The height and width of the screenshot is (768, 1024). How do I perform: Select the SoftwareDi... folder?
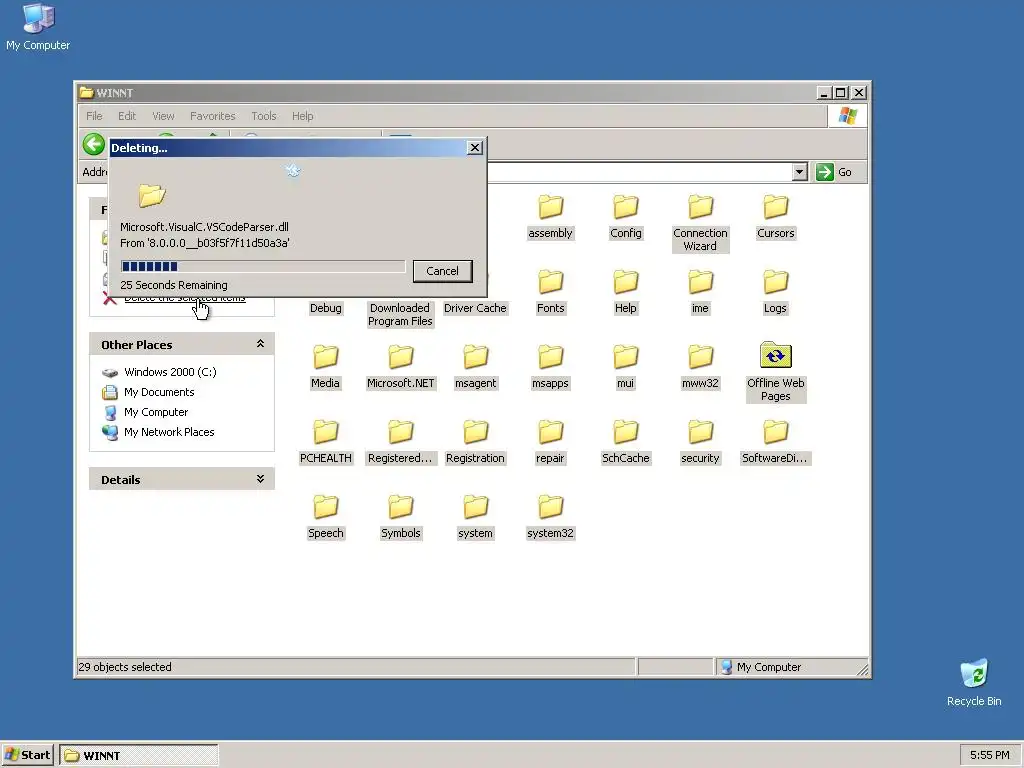tap(775, 442)
